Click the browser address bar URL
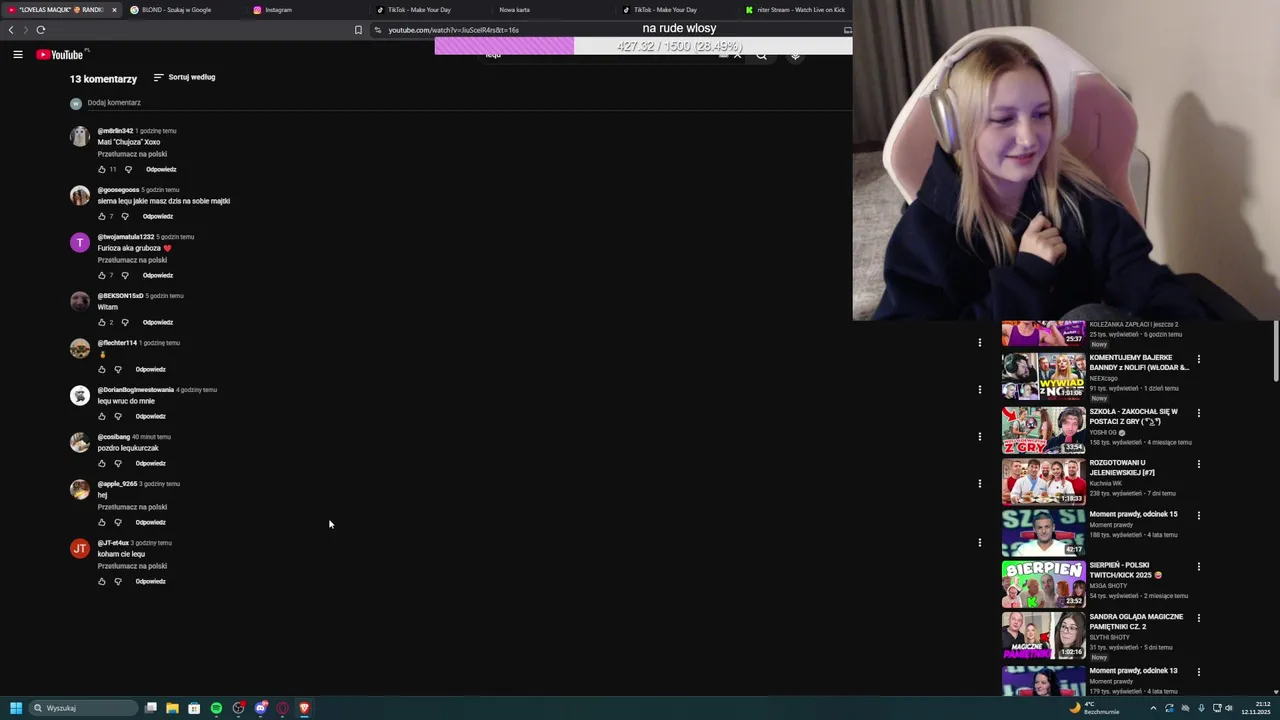 coord(453,30)
